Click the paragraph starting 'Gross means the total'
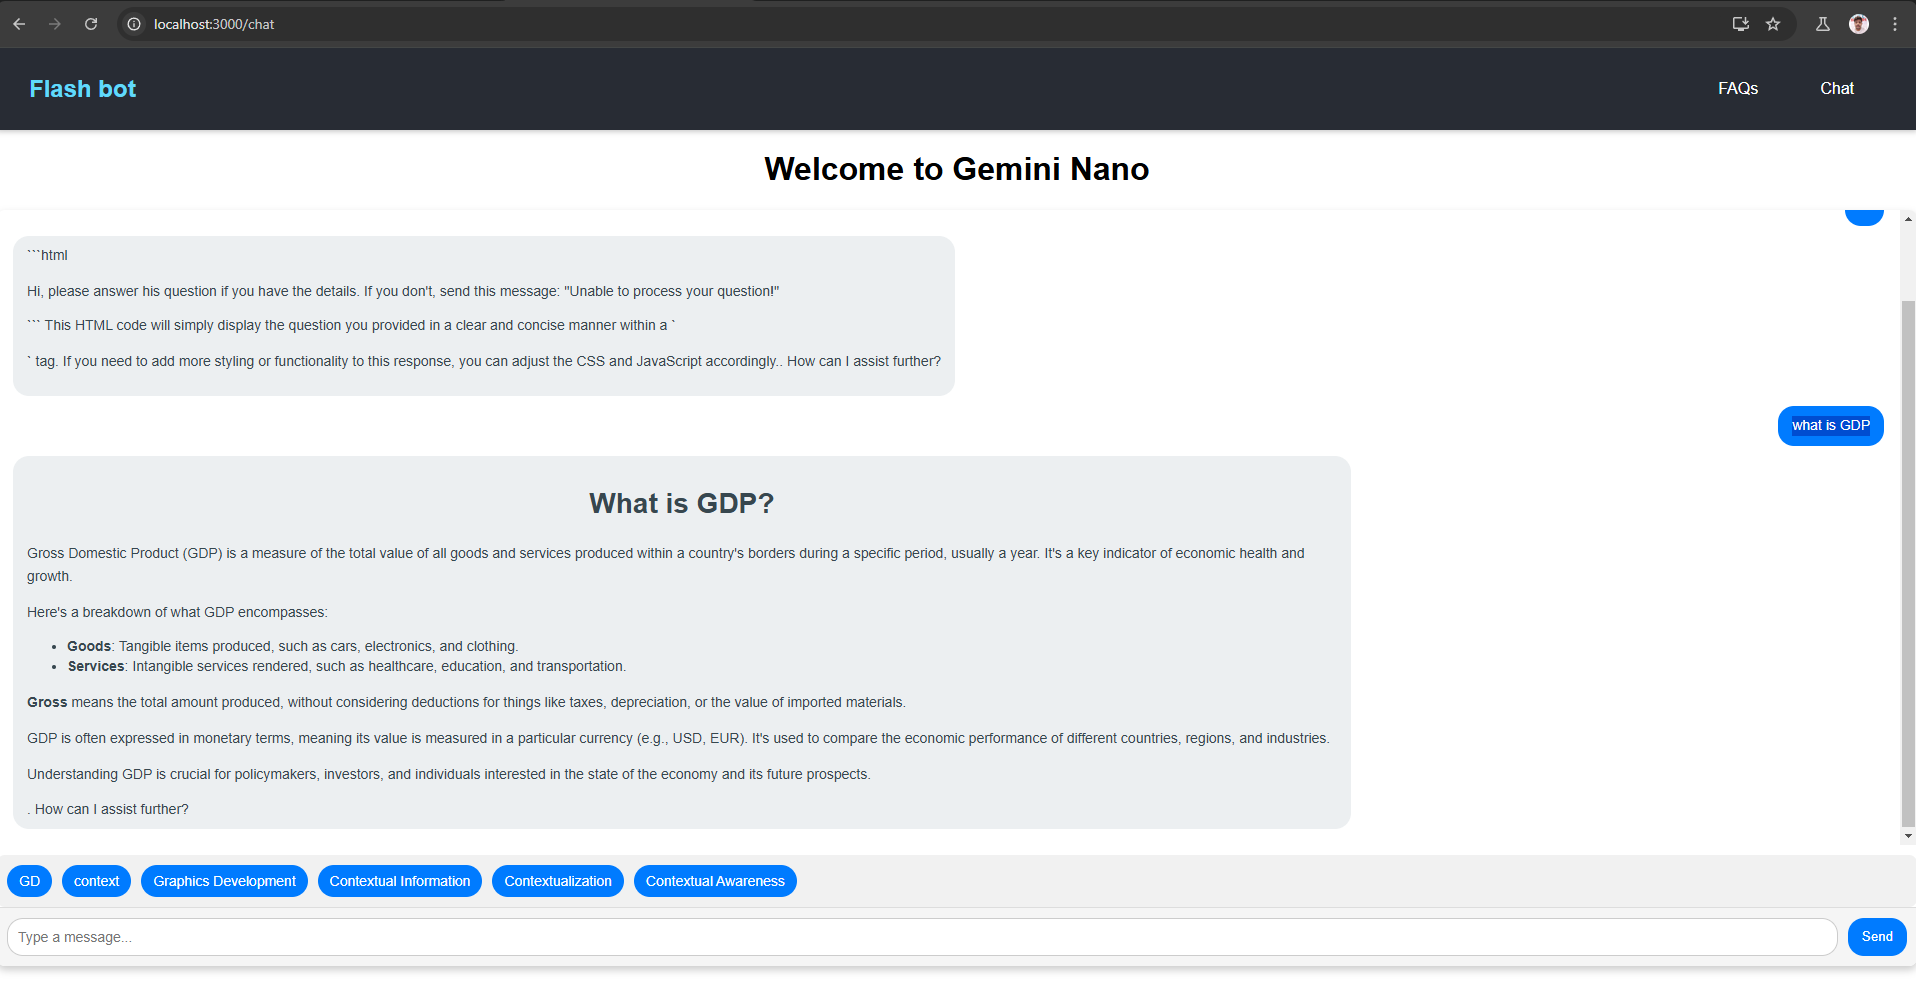 pyautogui.click(x=466, y=702)
